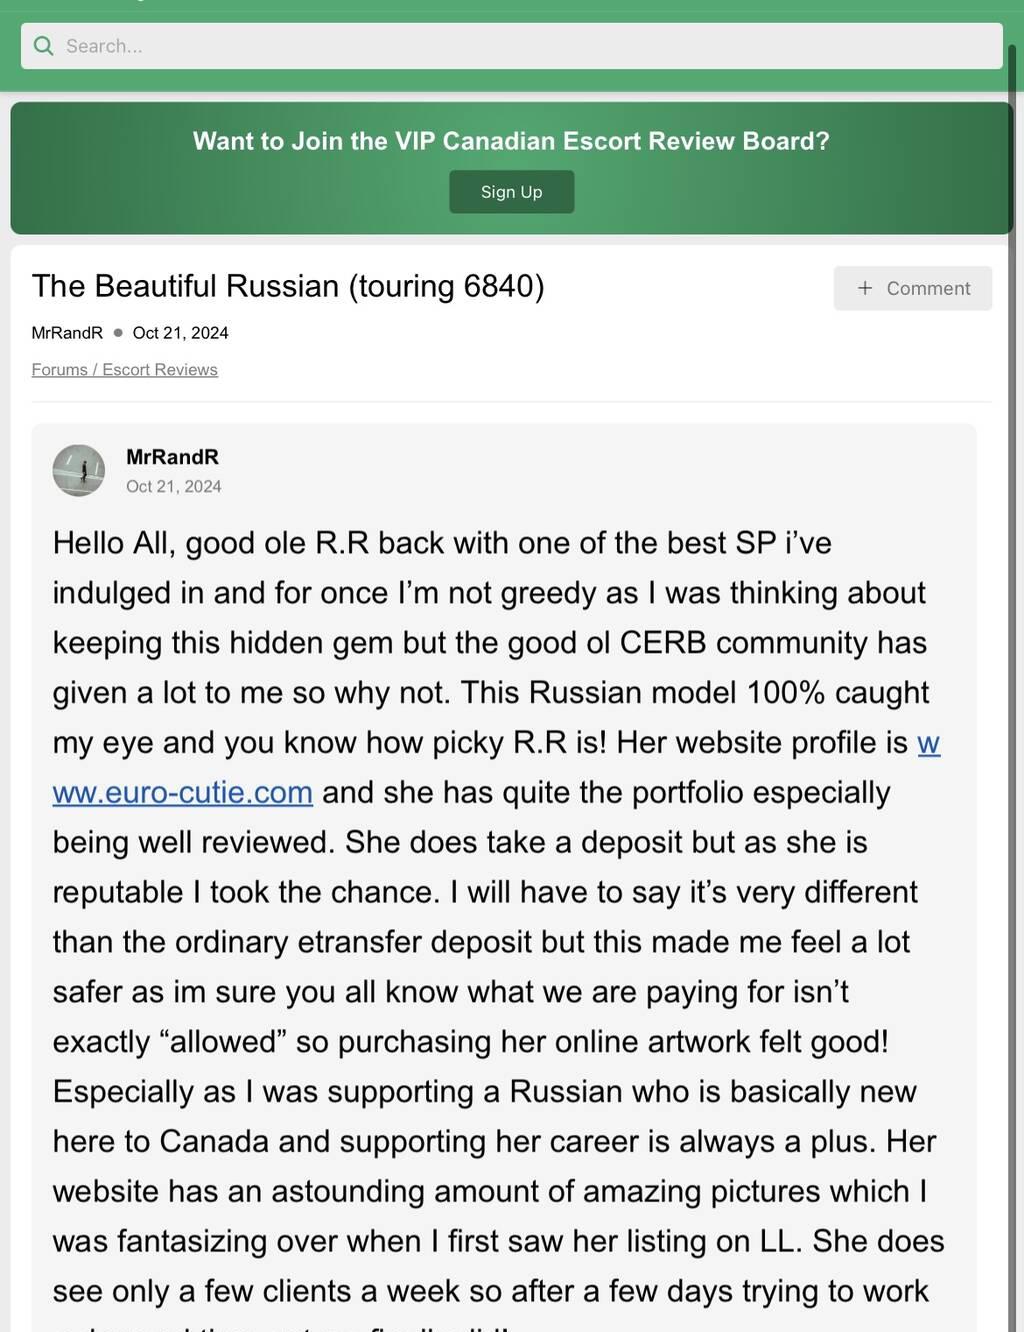
Task: Click the bold MrRandR username beside avatar
Action: point(172,457)
